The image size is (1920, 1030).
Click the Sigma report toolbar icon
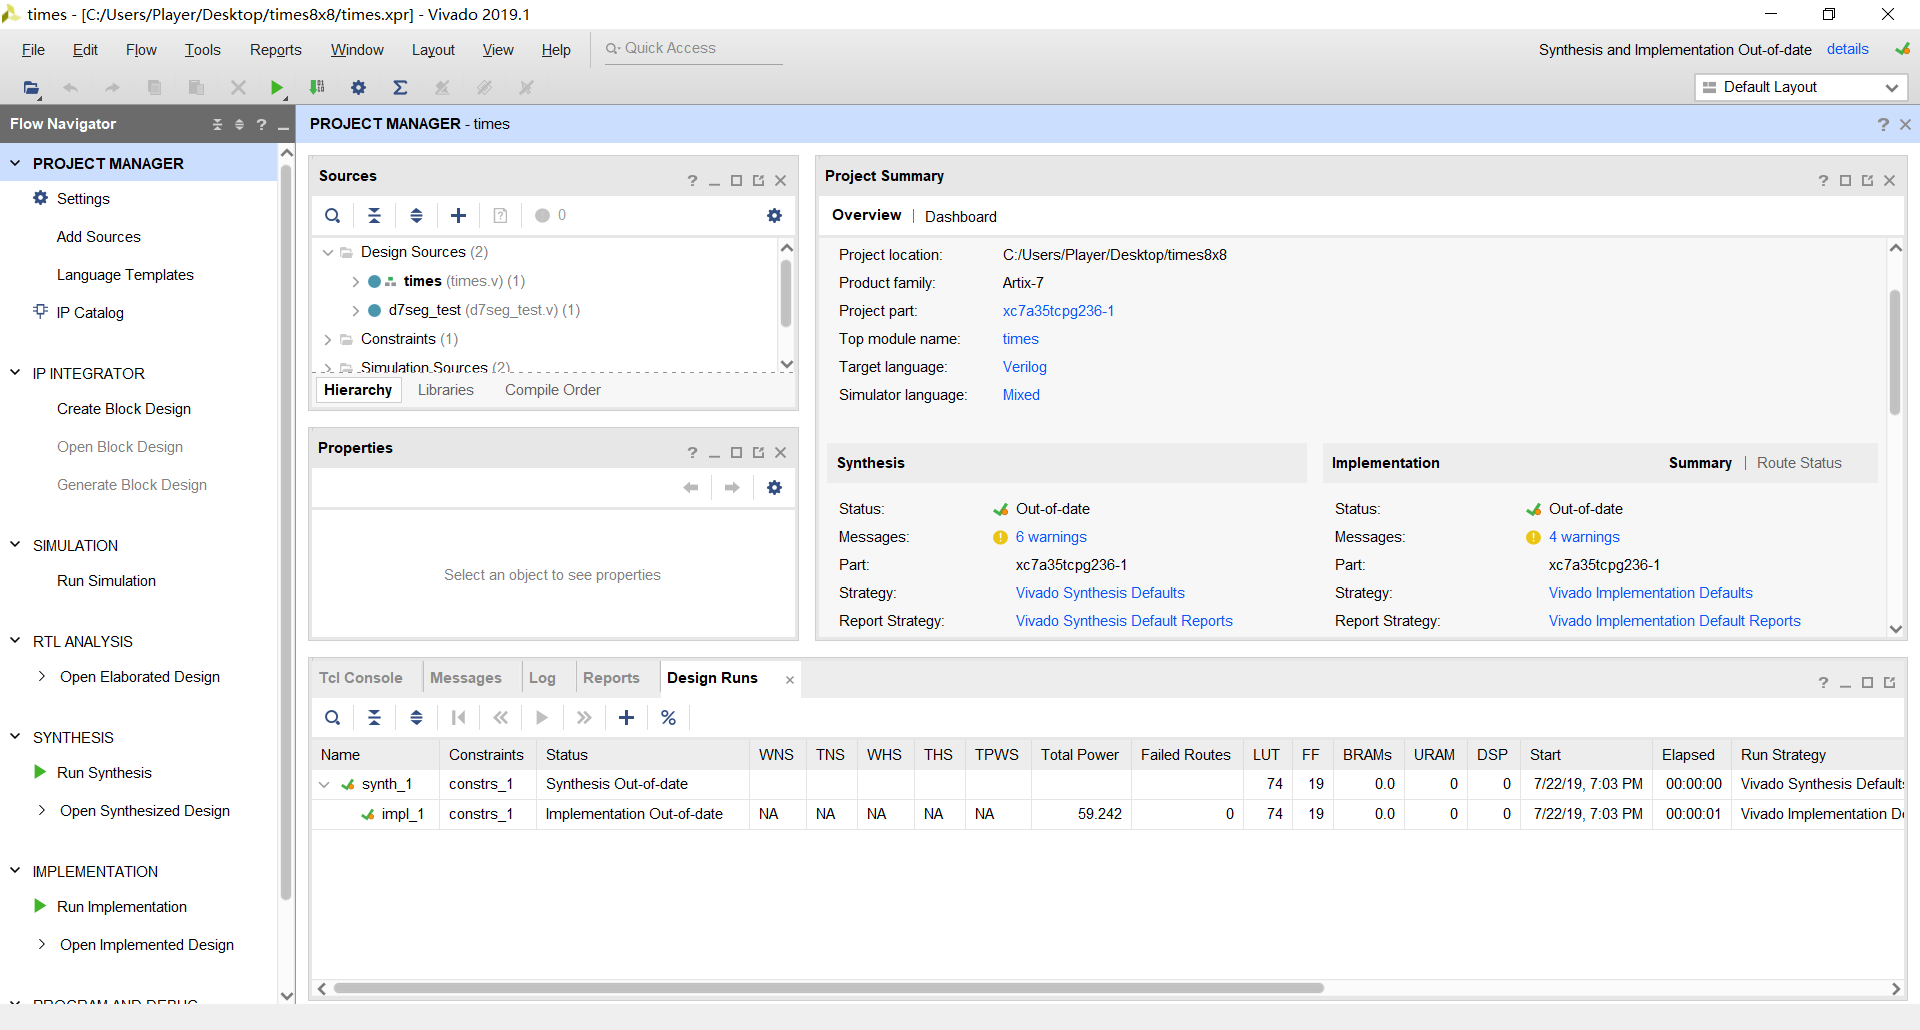click(400, 88)
